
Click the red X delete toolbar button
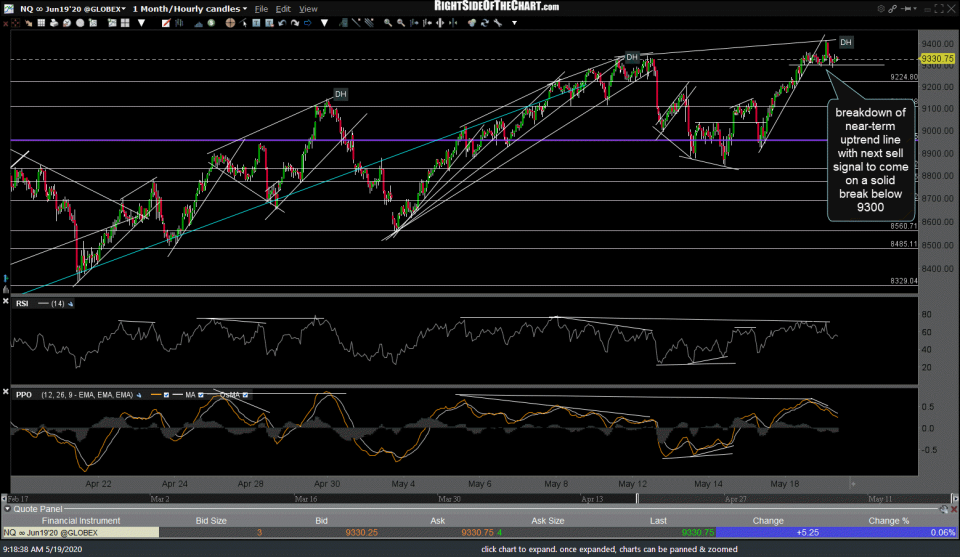(x=6, y=23)
